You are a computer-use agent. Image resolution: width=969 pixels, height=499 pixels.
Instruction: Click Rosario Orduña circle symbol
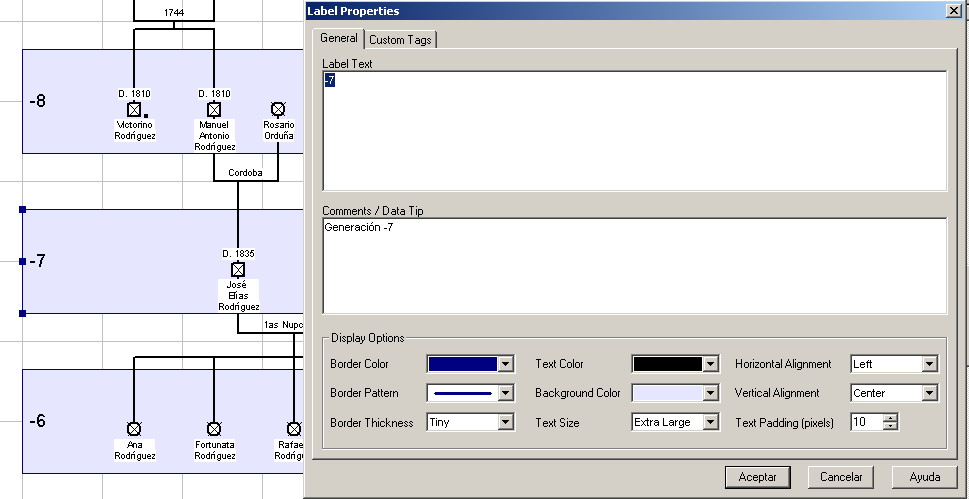(278, 110)
